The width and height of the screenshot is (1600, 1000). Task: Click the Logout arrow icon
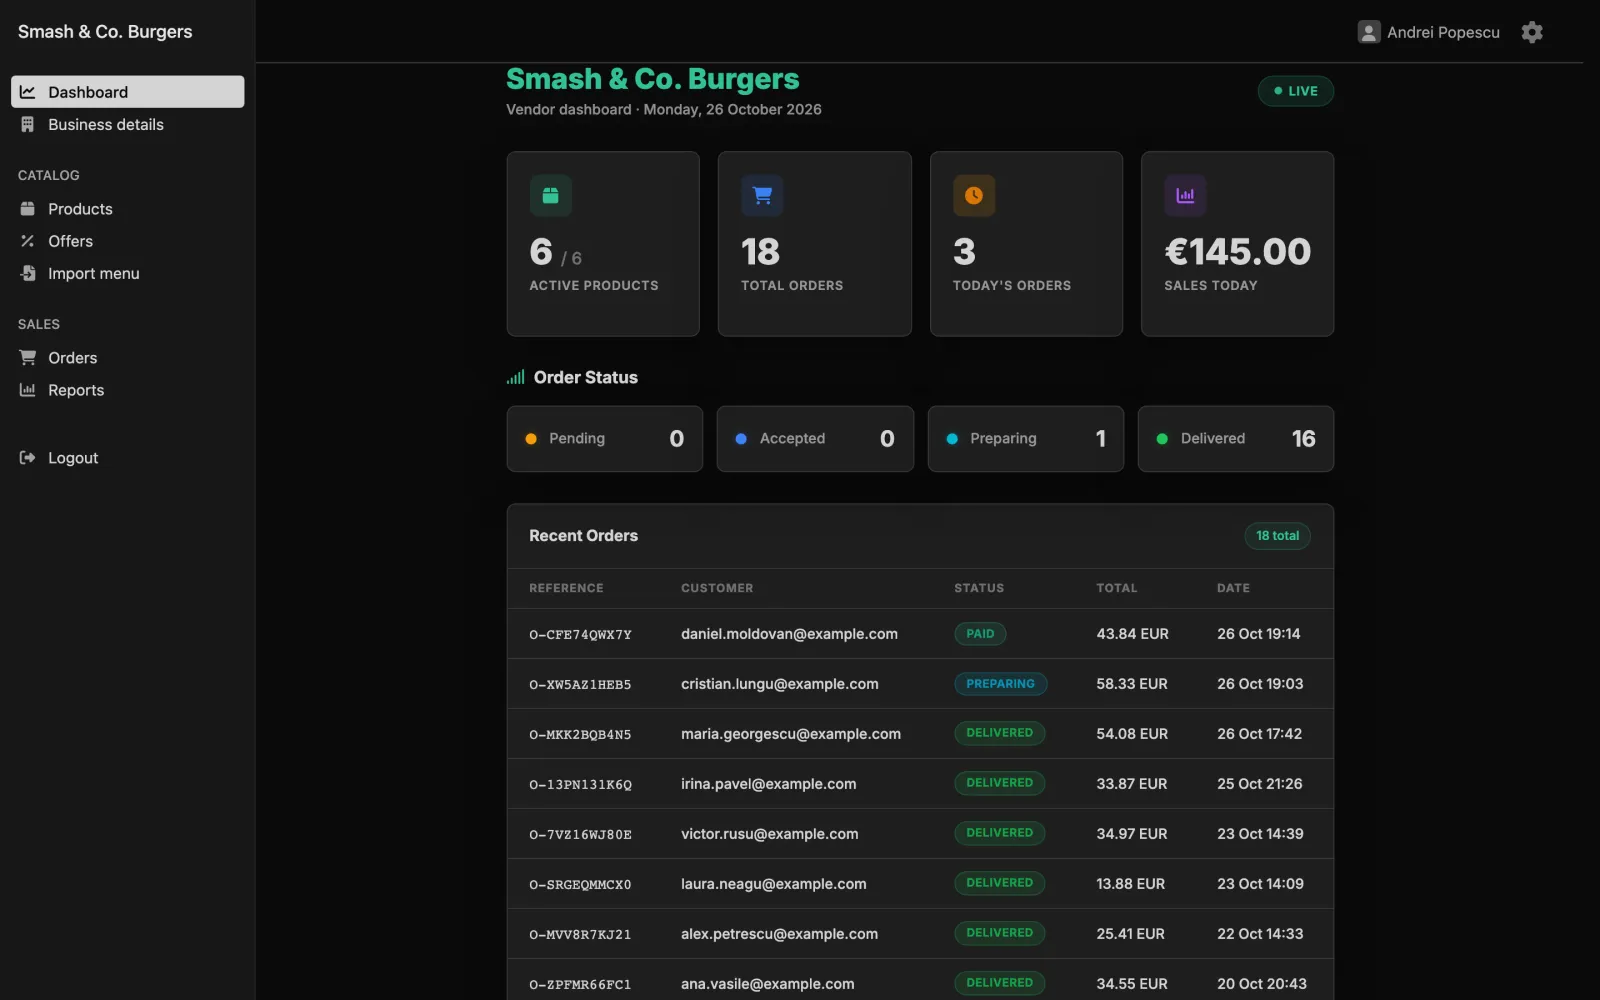point(28,458)
